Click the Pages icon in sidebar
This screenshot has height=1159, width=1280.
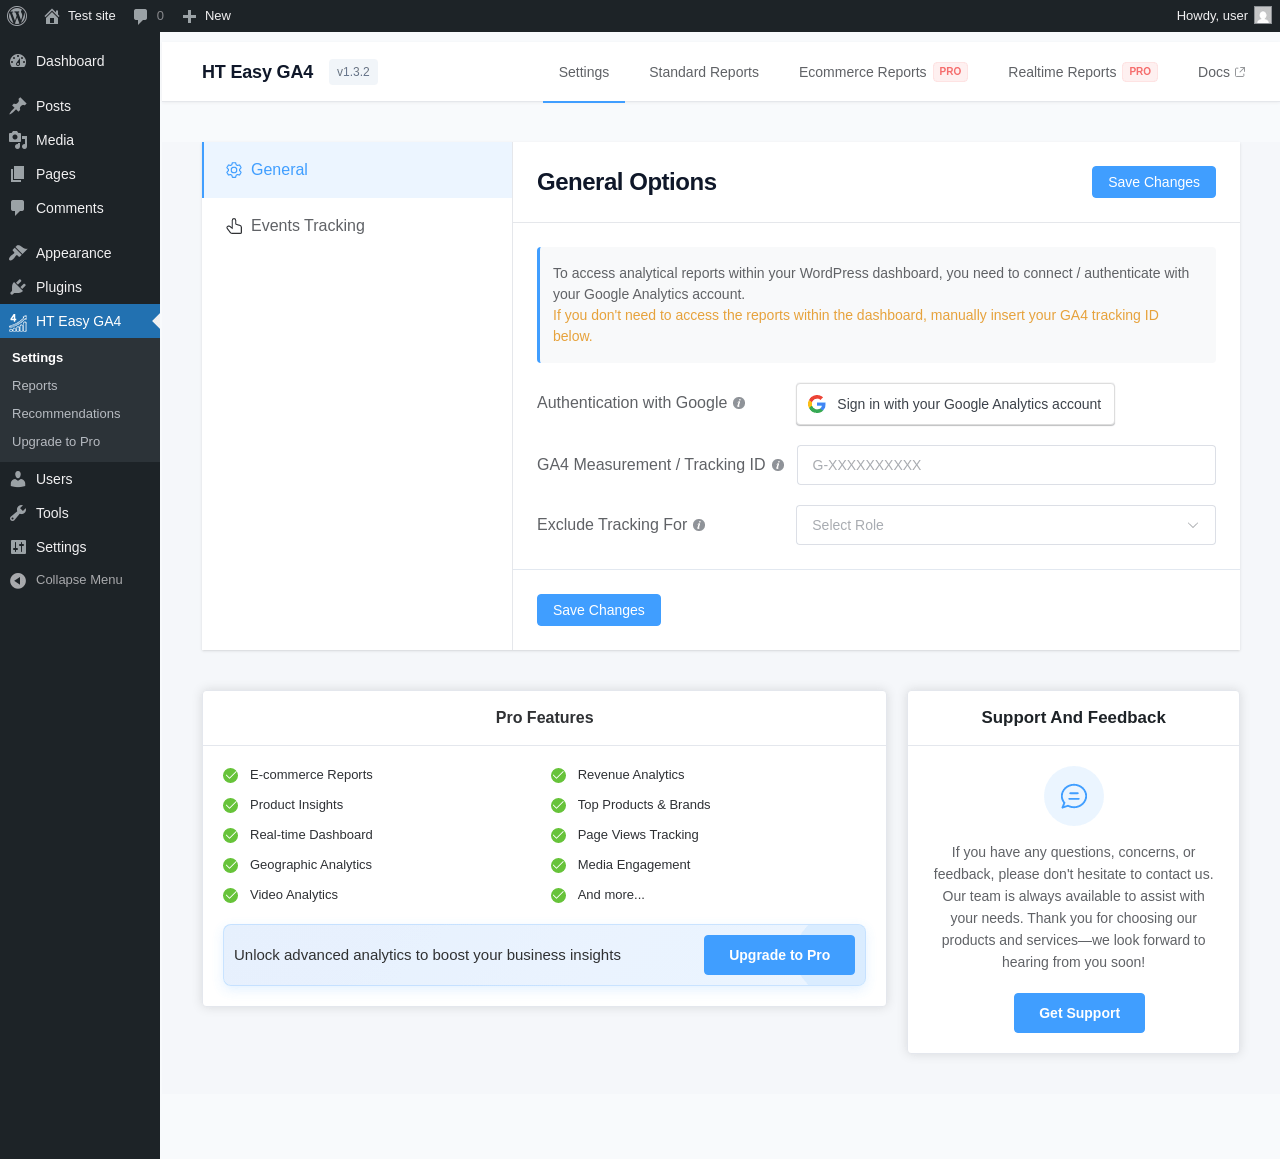point(18,174)
